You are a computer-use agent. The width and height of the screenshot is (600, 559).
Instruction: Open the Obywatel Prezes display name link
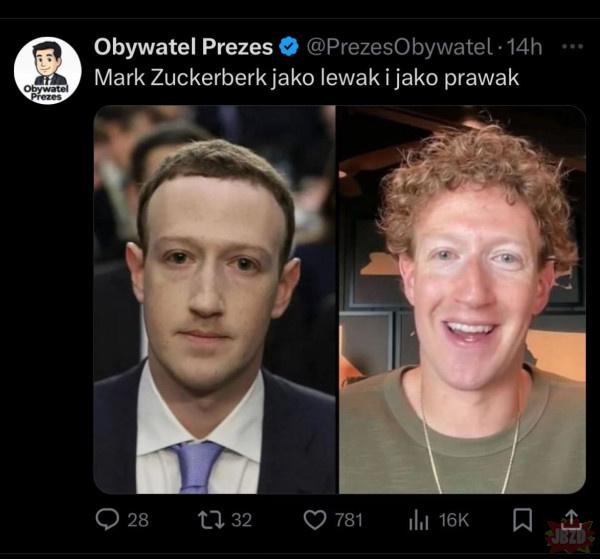tap(184, 46)
